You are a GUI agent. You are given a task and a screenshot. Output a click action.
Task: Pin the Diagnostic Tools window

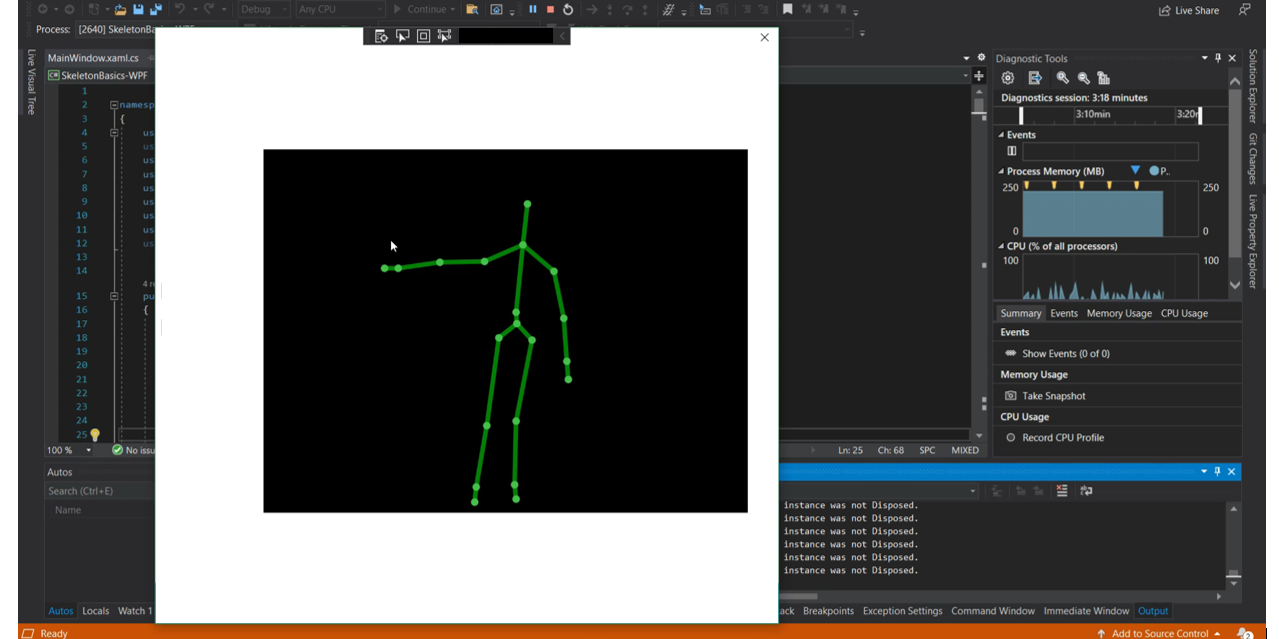[x=1218, y=57]
